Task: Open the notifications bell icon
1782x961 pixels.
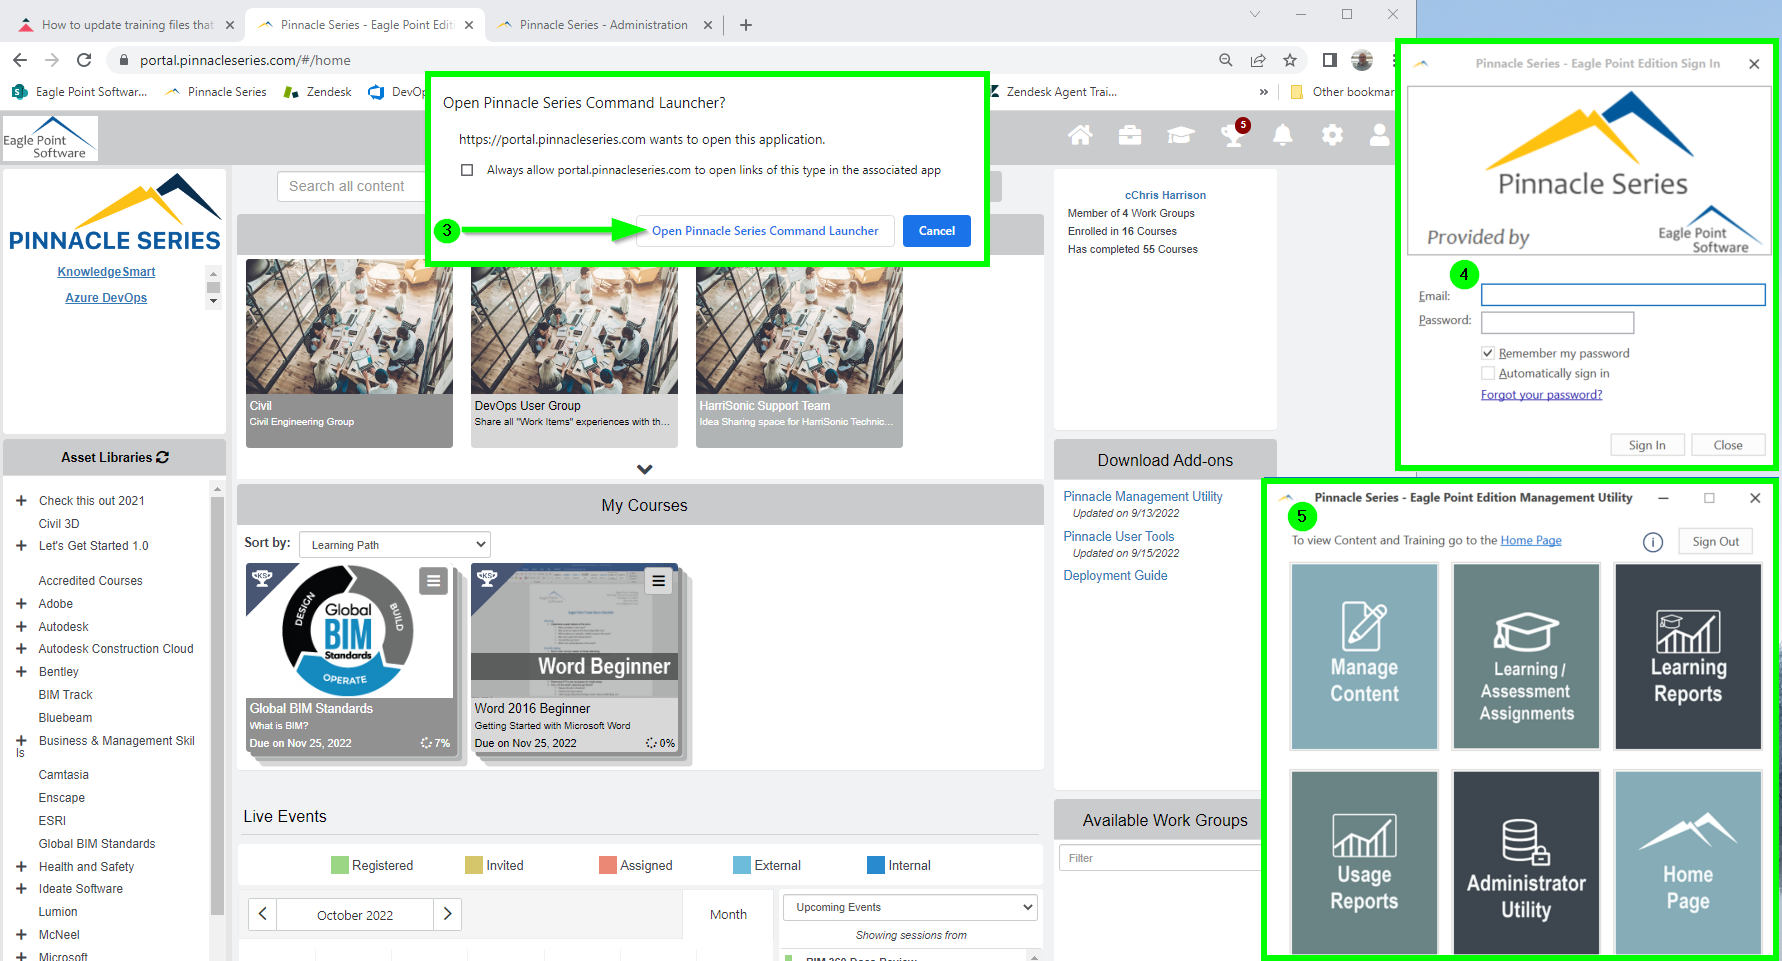Action: click(1282, 135)
